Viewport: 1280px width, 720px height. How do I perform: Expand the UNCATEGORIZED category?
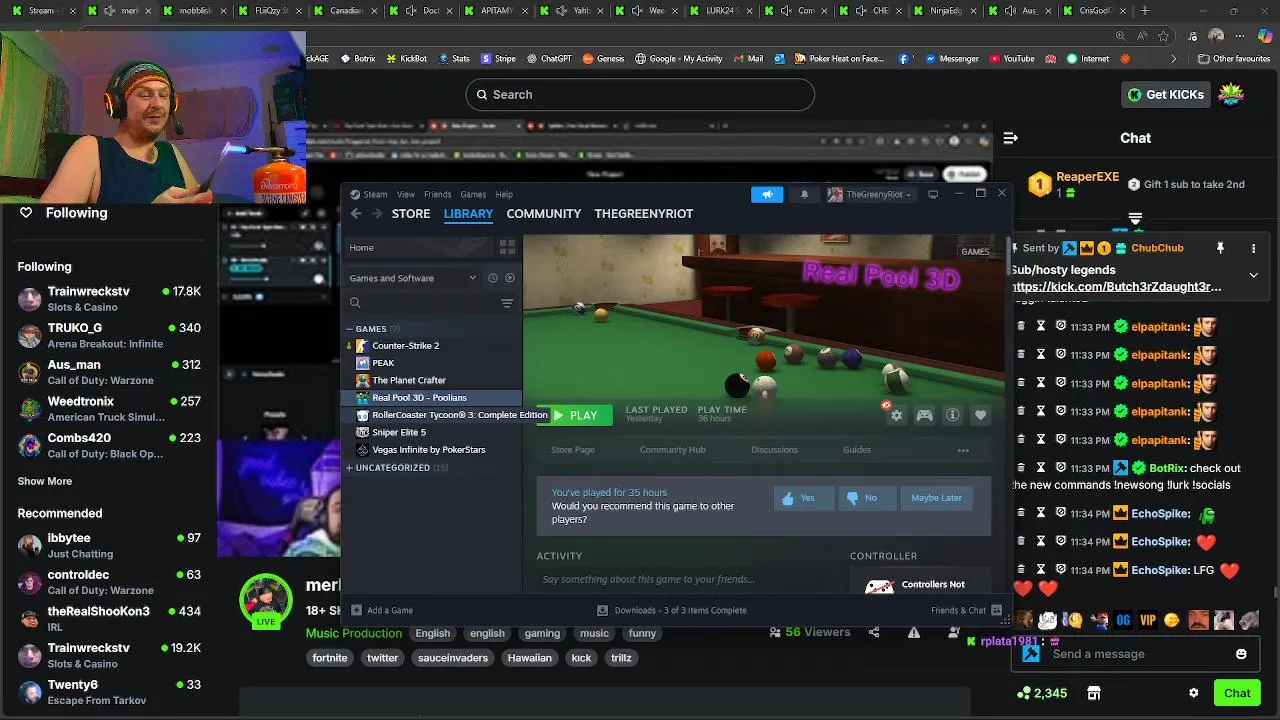(349, 468)
